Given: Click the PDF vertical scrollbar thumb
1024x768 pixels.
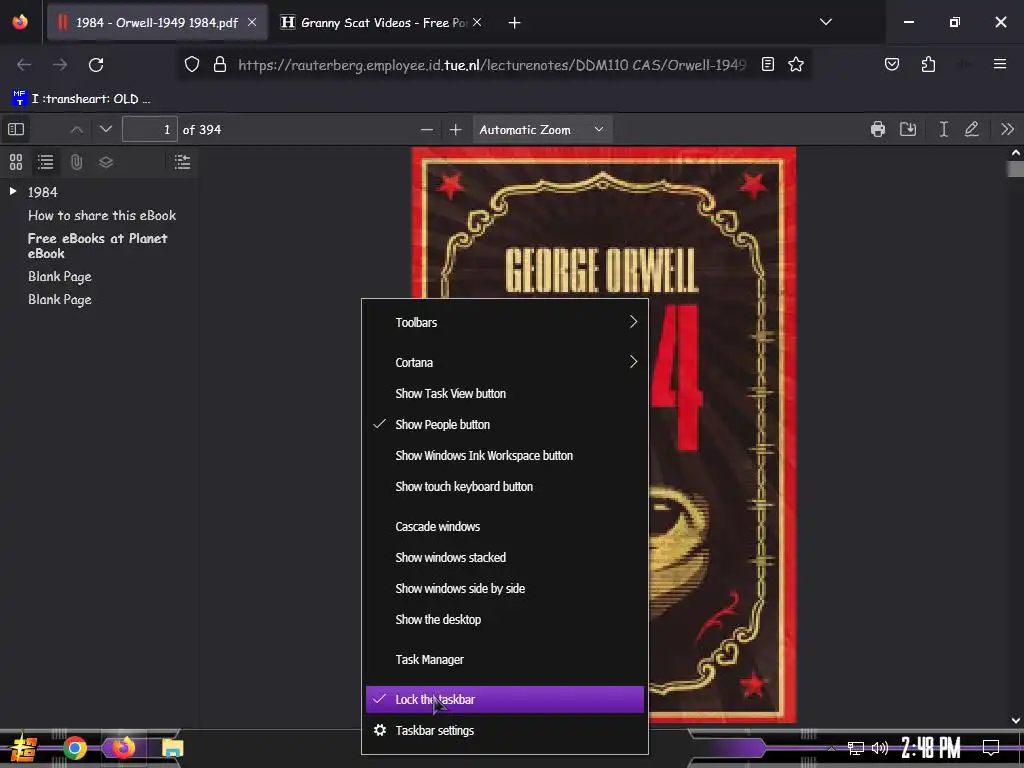Looking at the screenshot, I should coord(1015,168).
